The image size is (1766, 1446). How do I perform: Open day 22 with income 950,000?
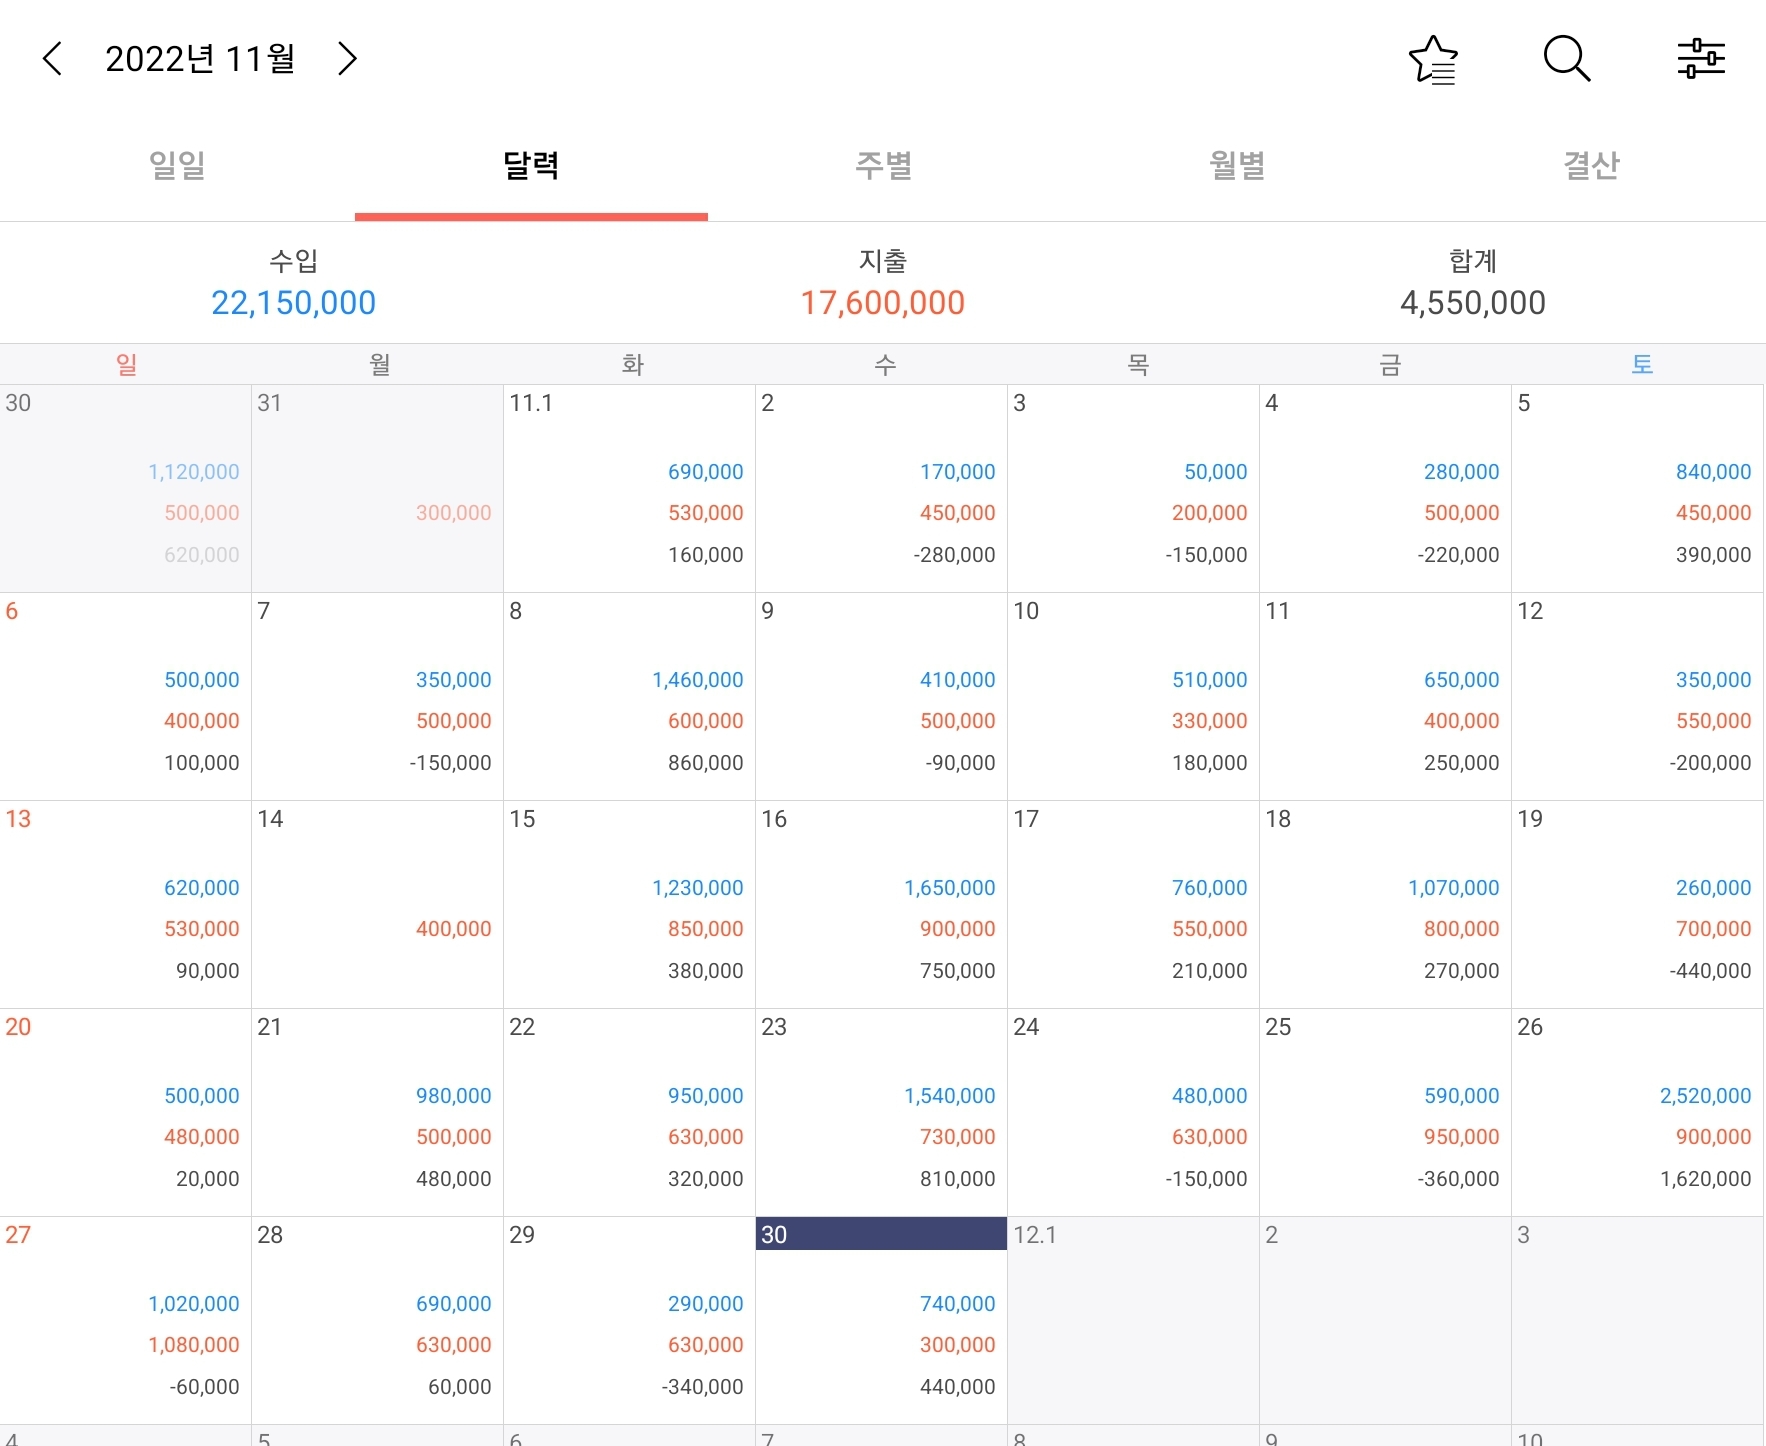click(629, 1112)
